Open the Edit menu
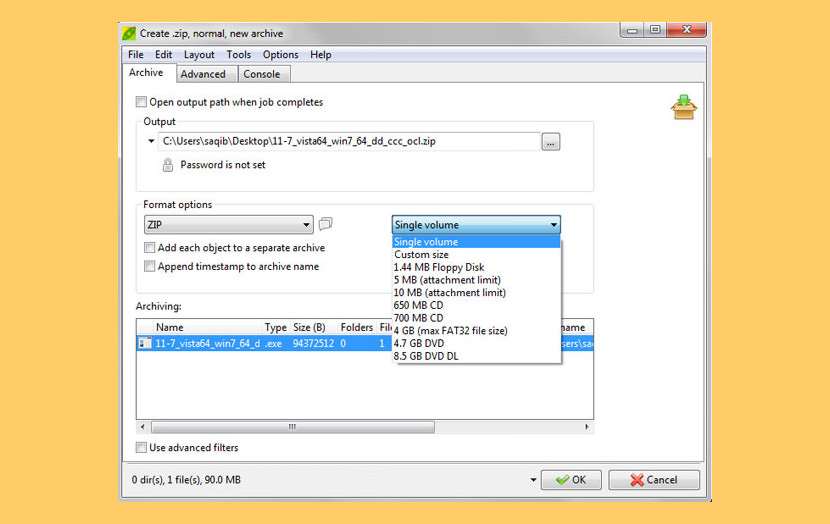 [x=164, y=55]
